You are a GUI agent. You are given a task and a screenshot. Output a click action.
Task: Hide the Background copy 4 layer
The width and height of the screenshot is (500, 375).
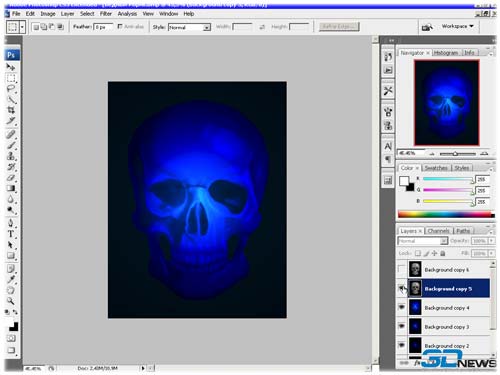pyautogui.click(x=402, y=307)
